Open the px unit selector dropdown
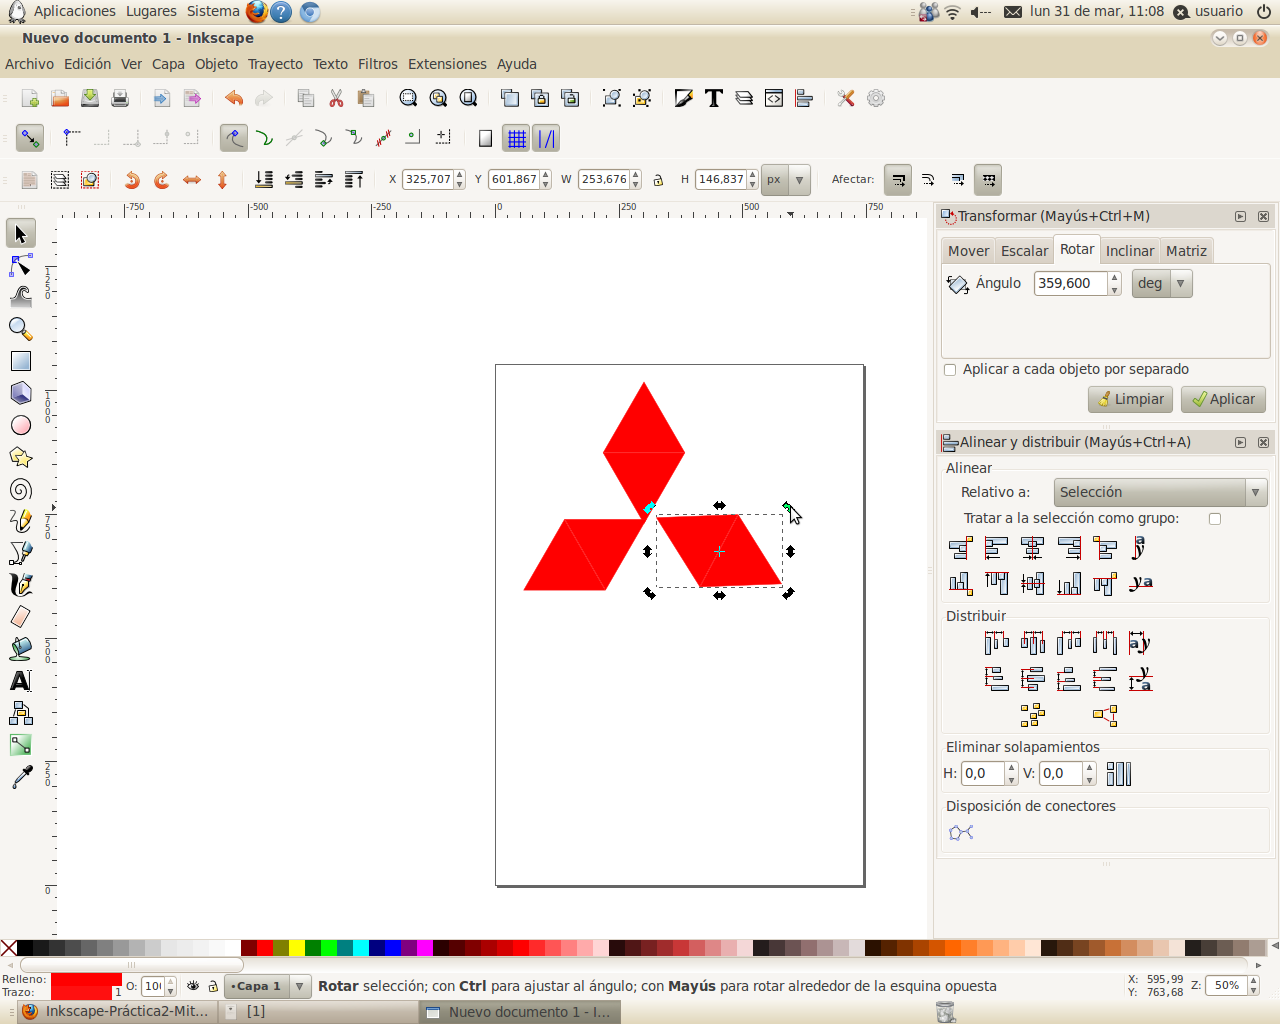Image resolution: width=1280 pixels, height=1024 pixels. (798, 179)
